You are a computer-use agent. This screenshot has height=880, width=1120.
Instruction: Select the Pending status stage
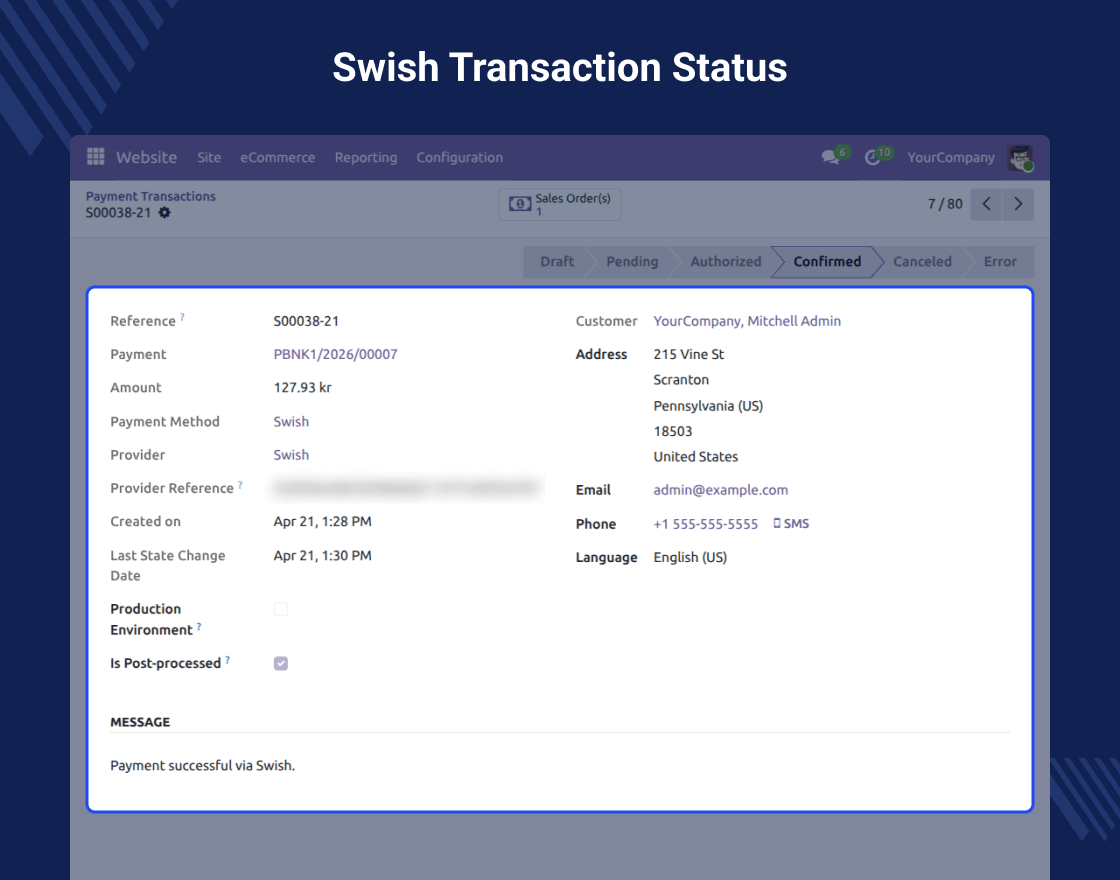pos(632,261)
